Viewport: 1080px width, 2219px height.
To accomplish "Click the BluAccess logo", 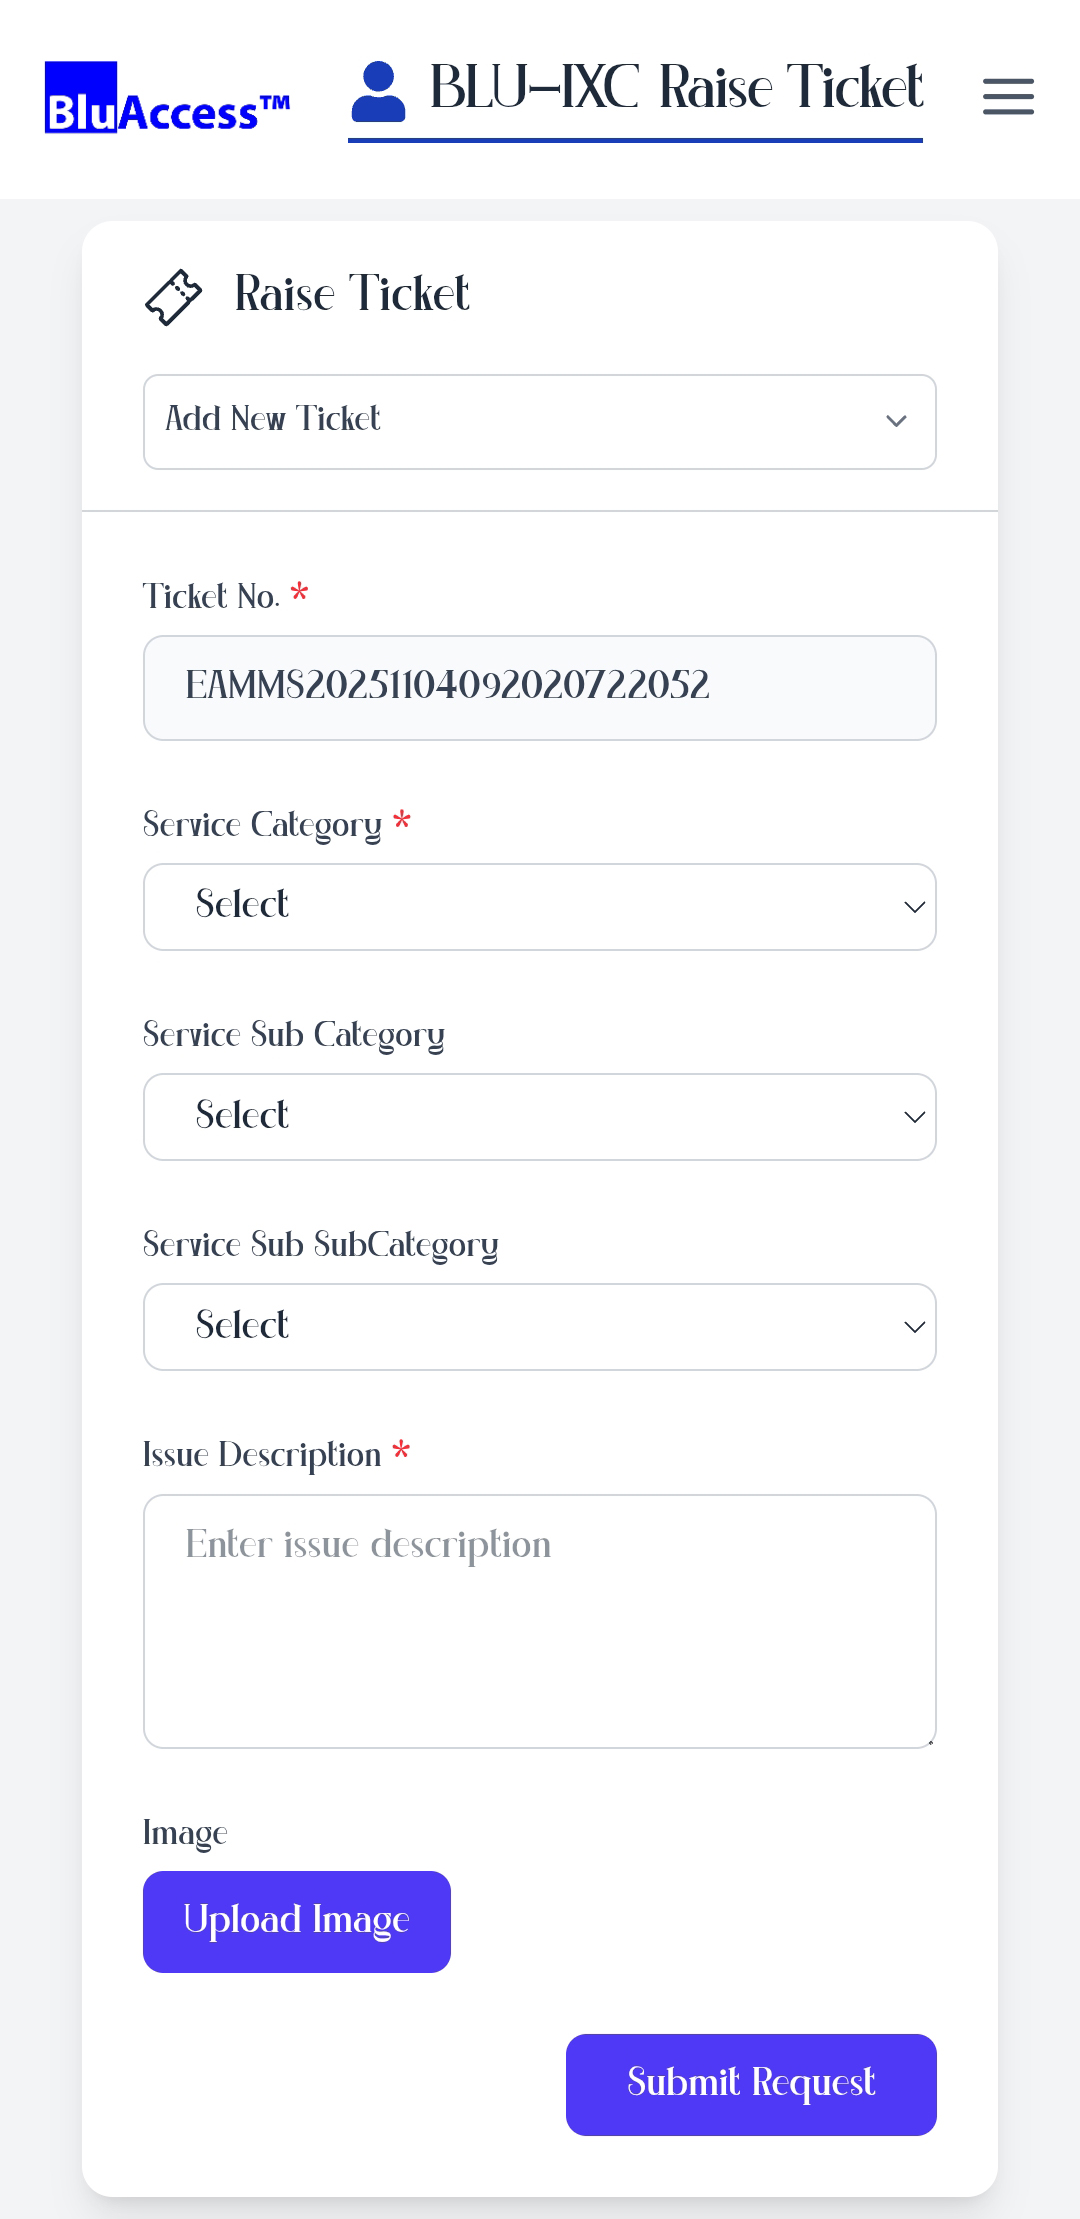I will [167, 98].
